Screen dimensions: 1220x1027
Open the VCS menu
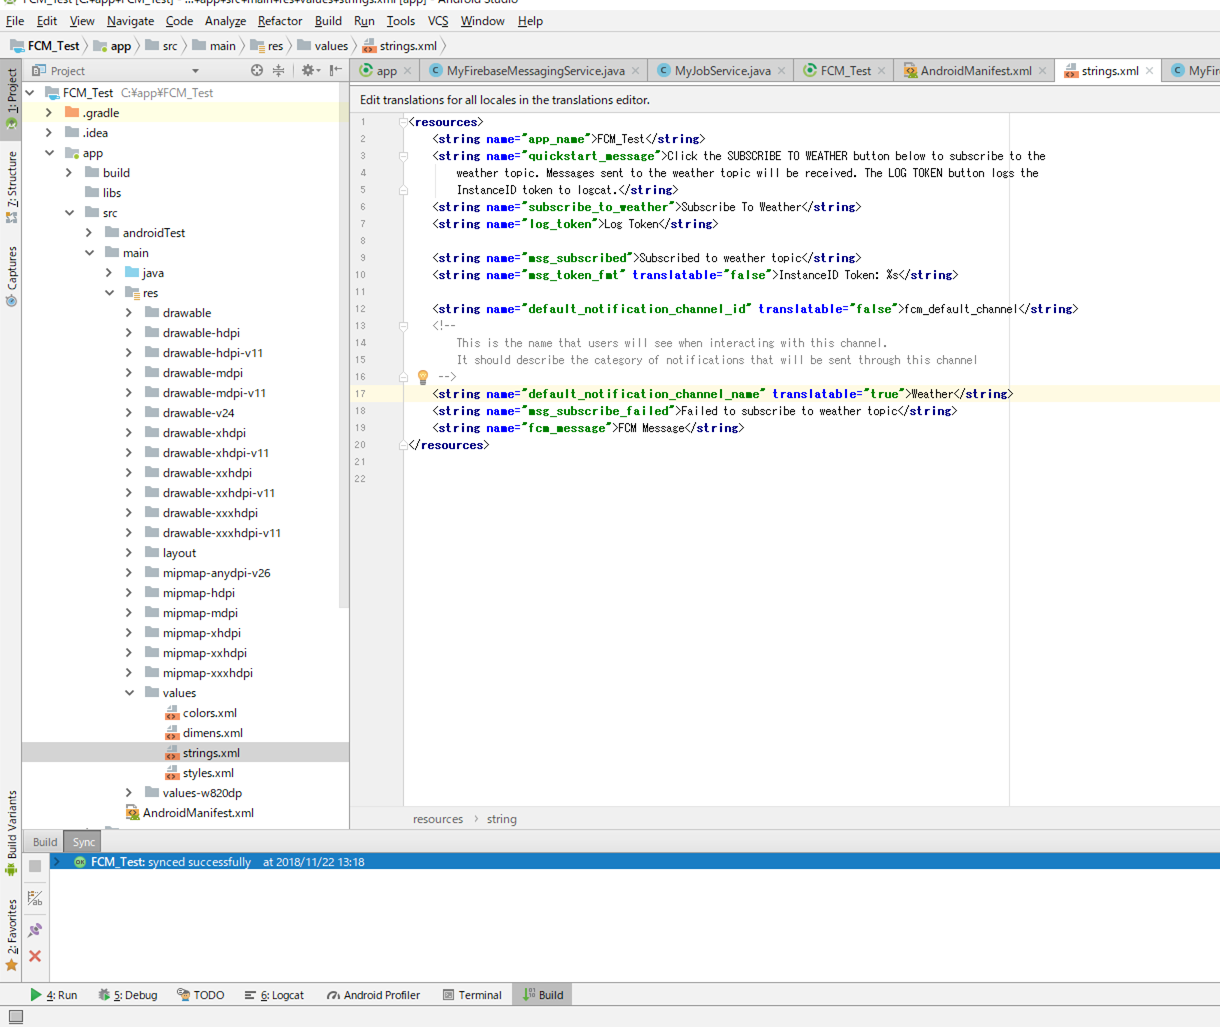click(438, 20)
